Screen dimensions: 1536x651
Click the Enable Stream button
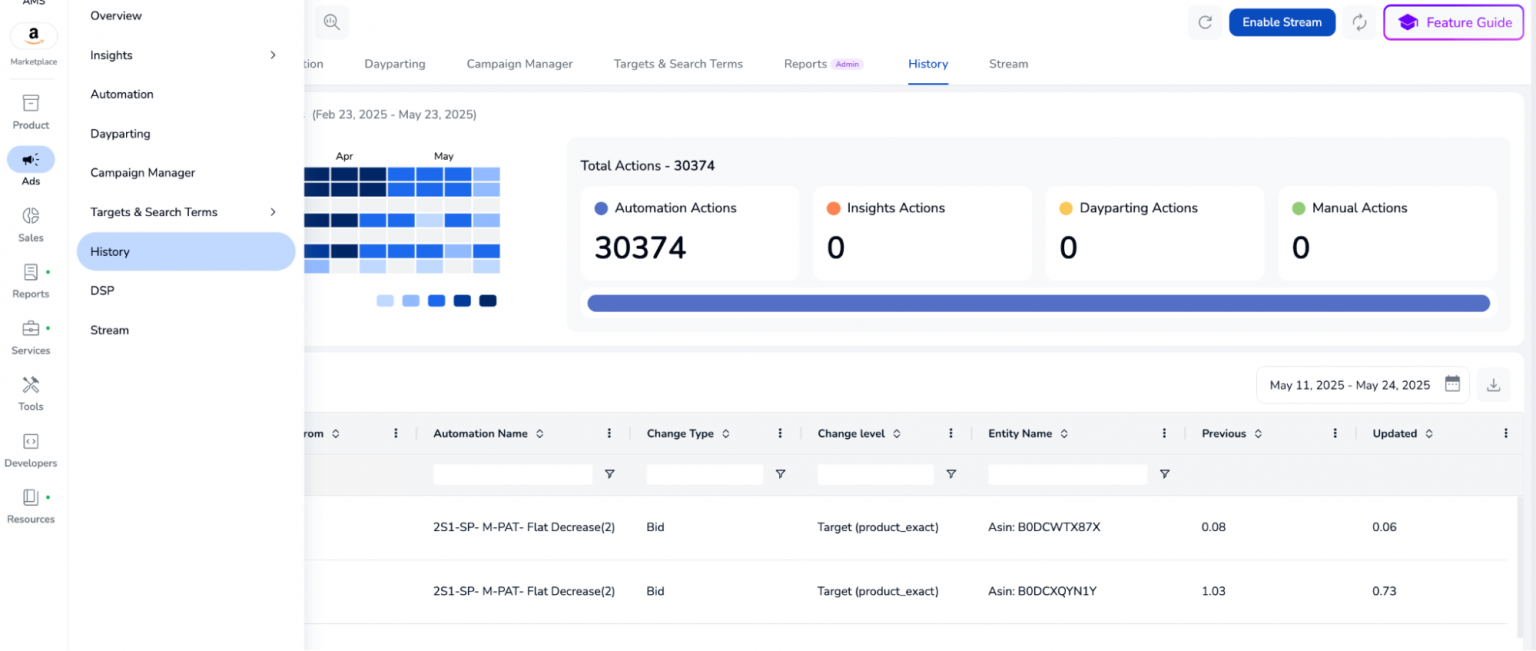[1282, 21]
